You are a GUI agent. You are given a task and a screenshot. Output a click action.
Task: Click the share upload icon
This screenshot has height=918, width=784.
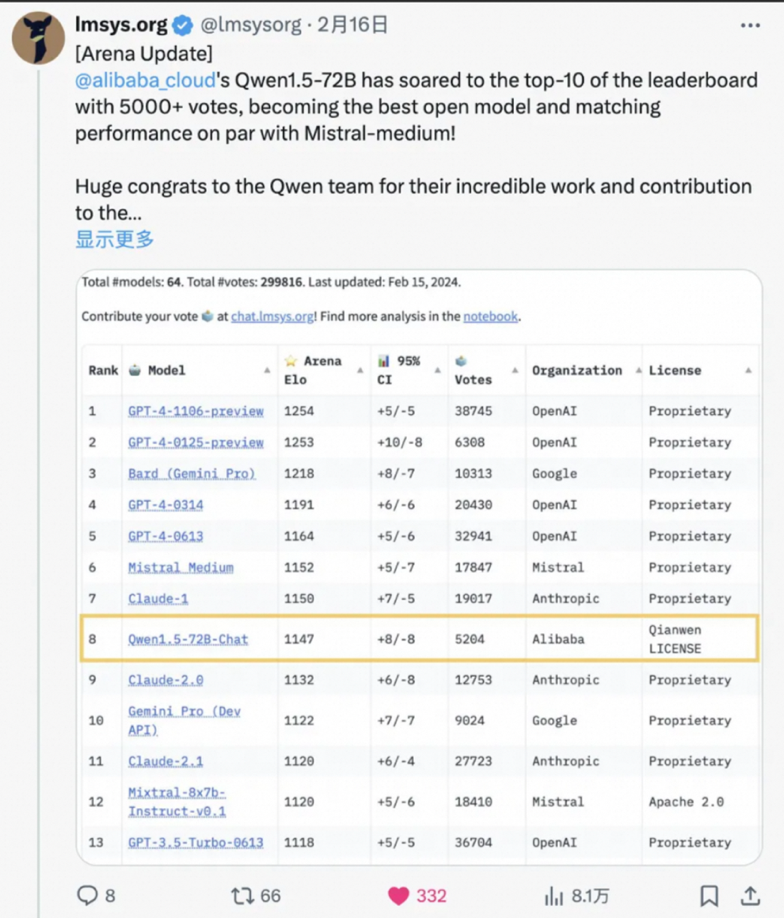749,894
